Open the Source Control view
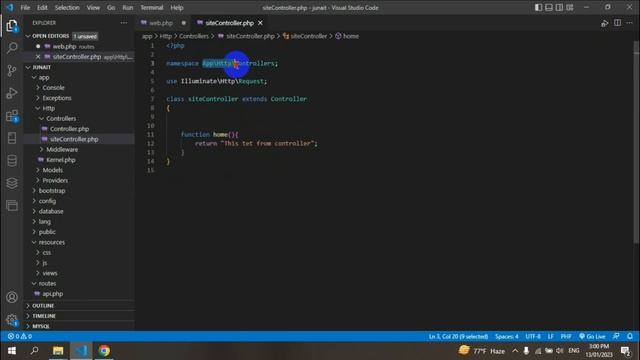 tap(12, 71)
